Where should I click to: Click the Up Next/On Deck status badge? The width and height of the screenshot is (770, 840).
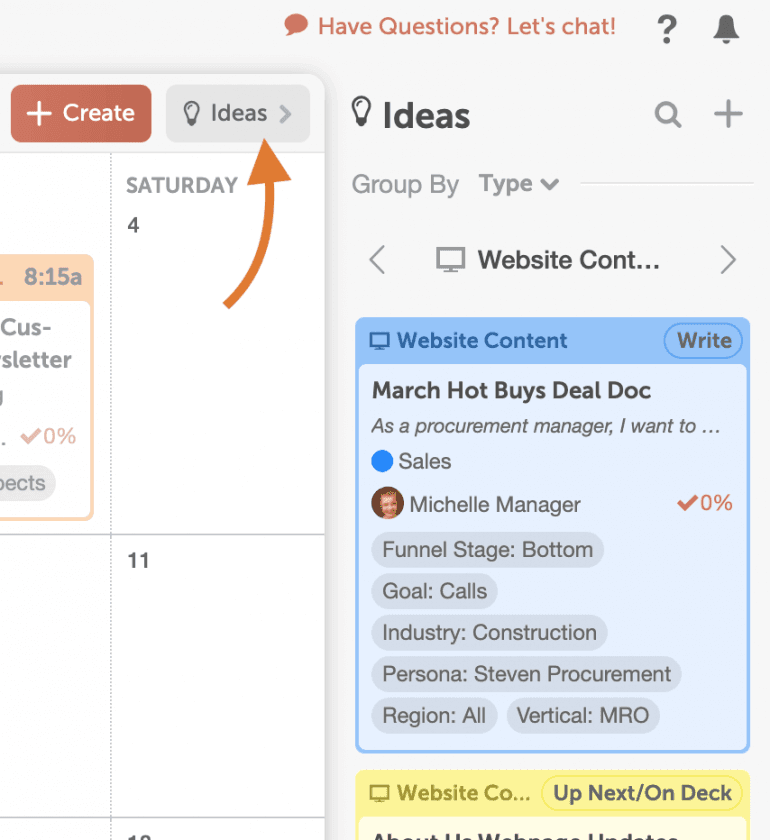pyautogui.click(x=642, y=793)
